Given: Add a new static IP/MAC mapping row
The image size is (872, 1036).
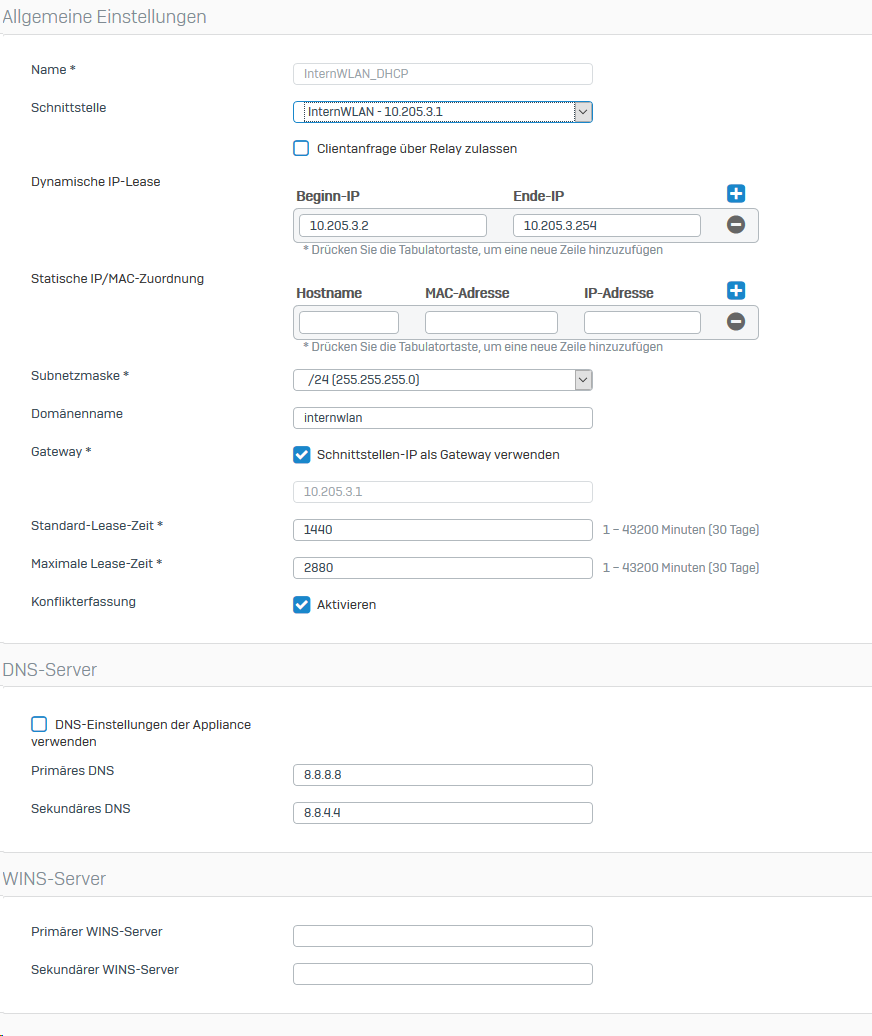Looking at the screenshot, I should [736, 291].
